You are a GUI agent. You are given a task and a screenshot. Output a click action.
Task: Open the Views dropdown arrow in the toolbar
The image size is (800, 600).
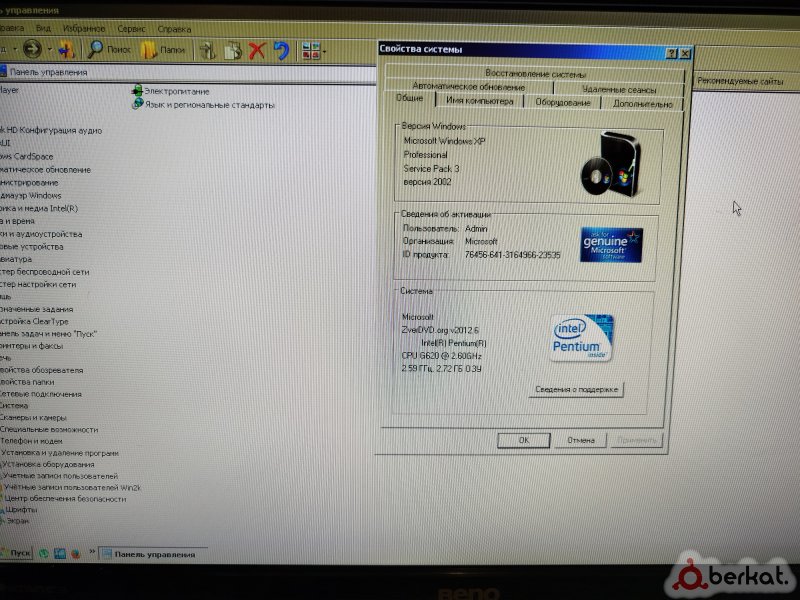pyautogui.click(x=324, y=52)
